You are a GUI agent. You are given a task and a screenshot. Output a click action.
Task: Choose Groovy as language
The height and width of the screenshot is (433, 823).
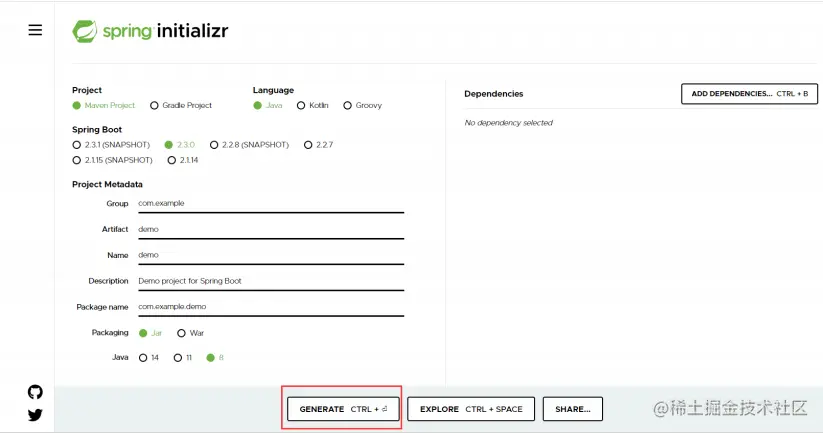[x=347, y=105]
